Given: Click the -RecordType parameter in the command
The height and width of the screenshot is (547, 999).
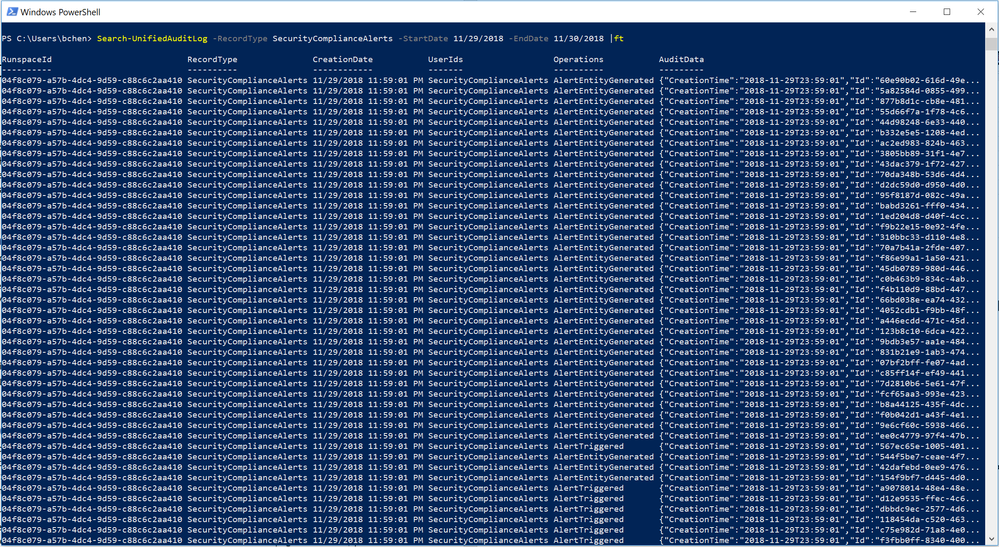Looking at the screenshot, I should (240, 39).
